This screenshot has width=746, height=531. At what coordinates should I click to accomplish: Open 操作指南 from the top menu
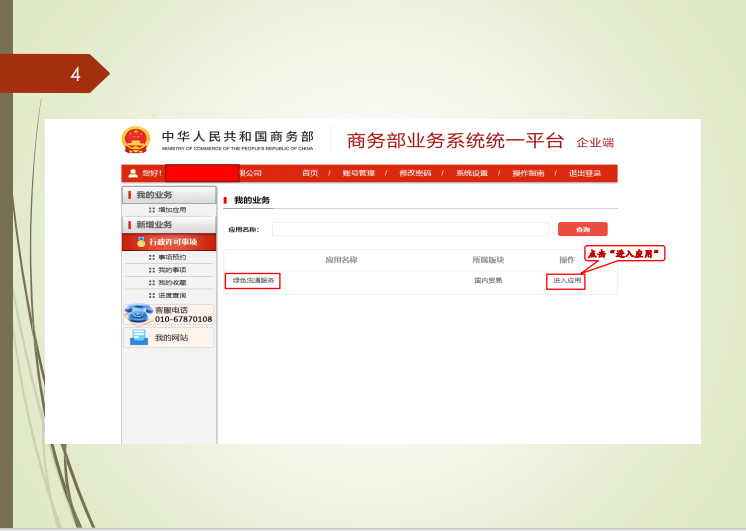(528, 173)
